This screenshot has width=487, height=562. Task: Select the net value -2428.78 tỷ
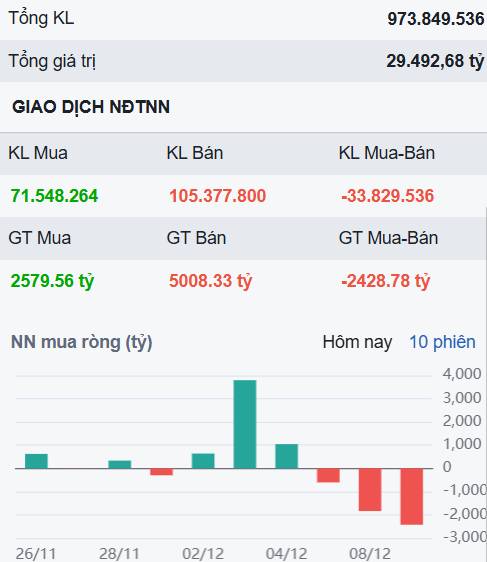click(385, 281)
